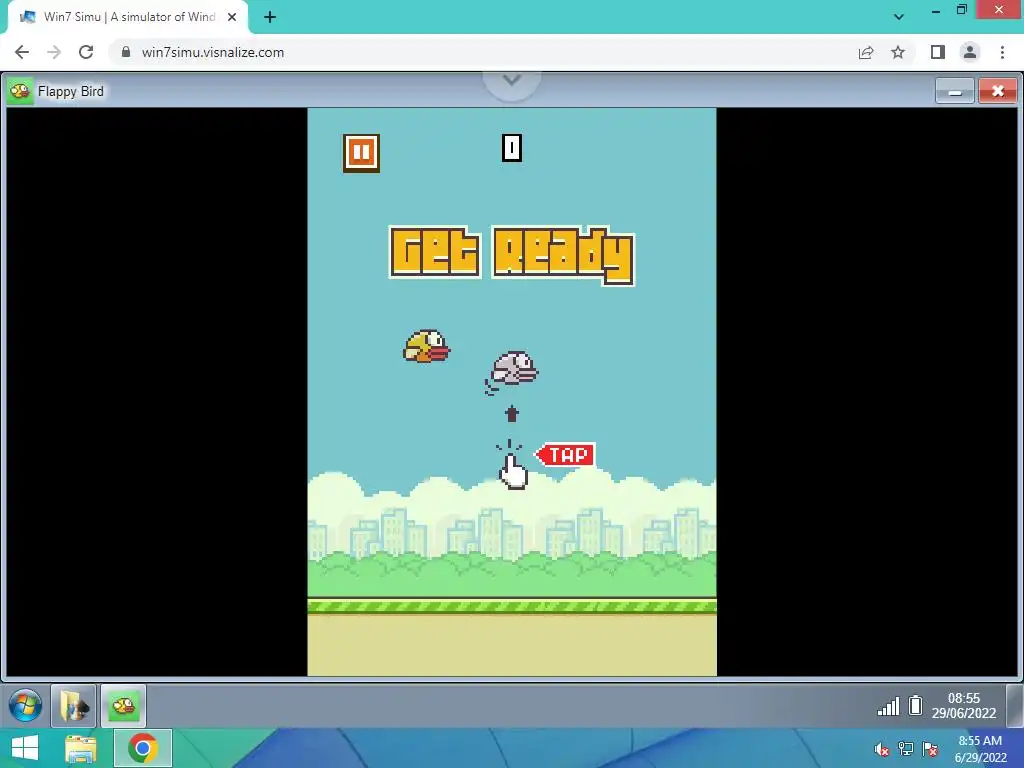Open File Explorer on host taskbar
1024x768 pixels.
click(x=80, y=748)
